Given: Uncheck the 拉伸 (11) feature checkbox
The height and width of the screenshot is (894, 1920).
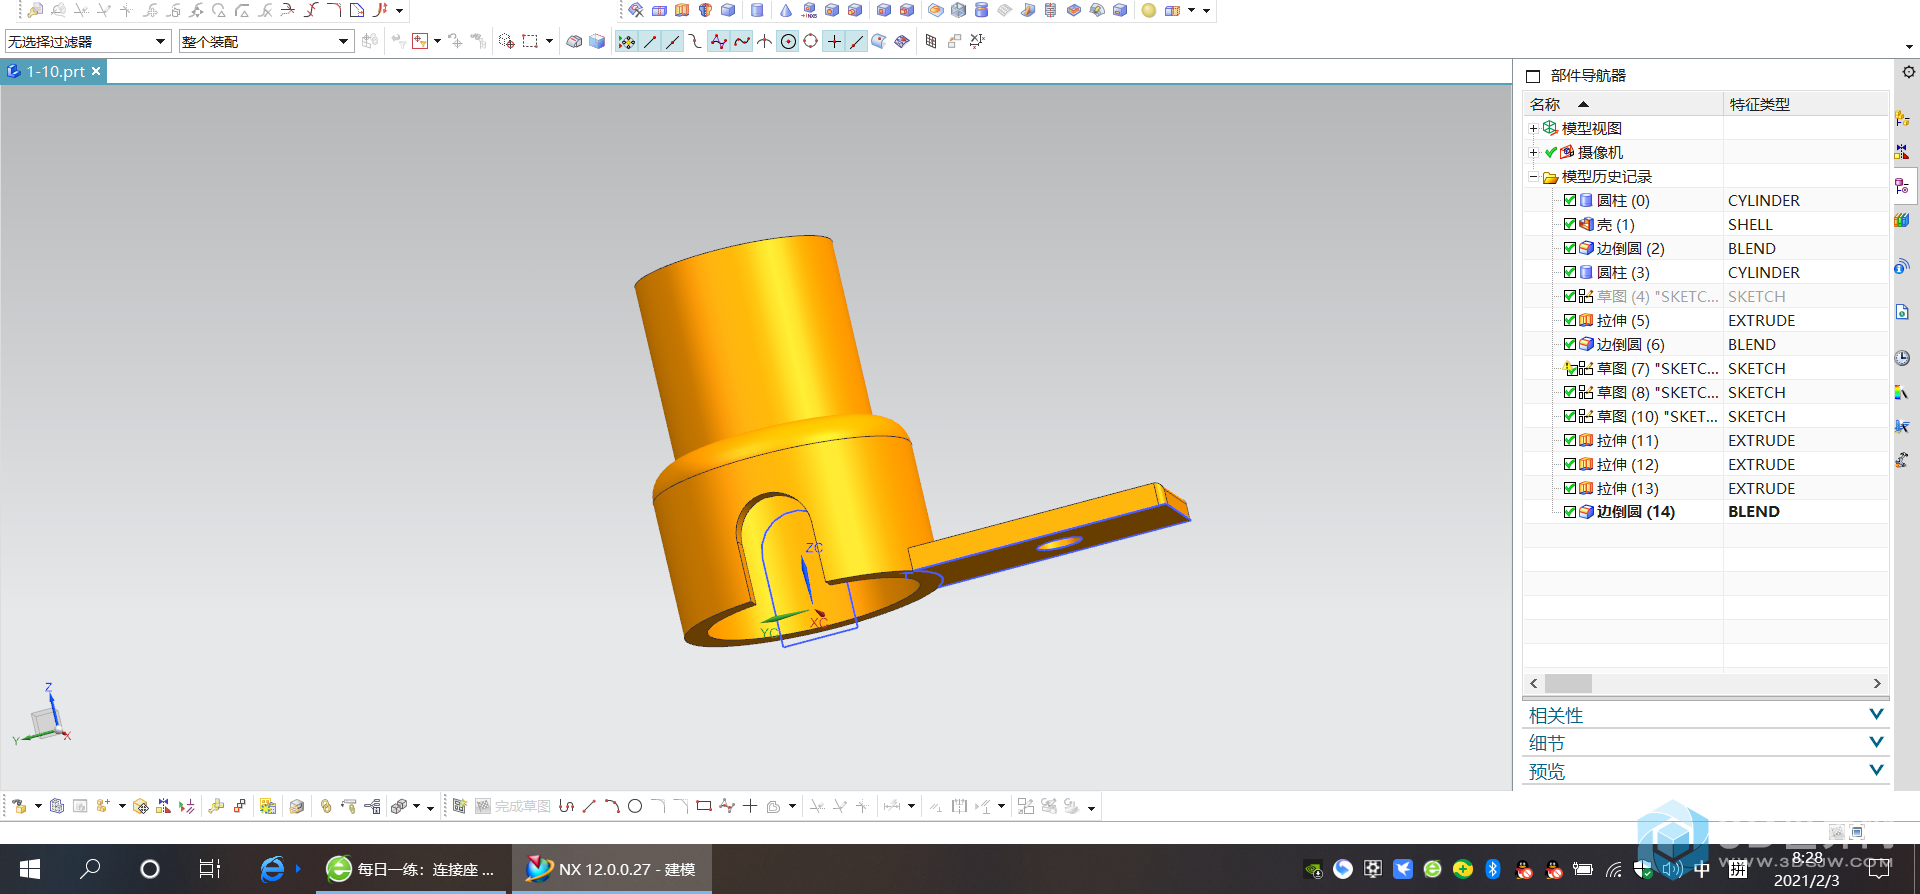Looking at the screenshot, I should point(1570,440).
